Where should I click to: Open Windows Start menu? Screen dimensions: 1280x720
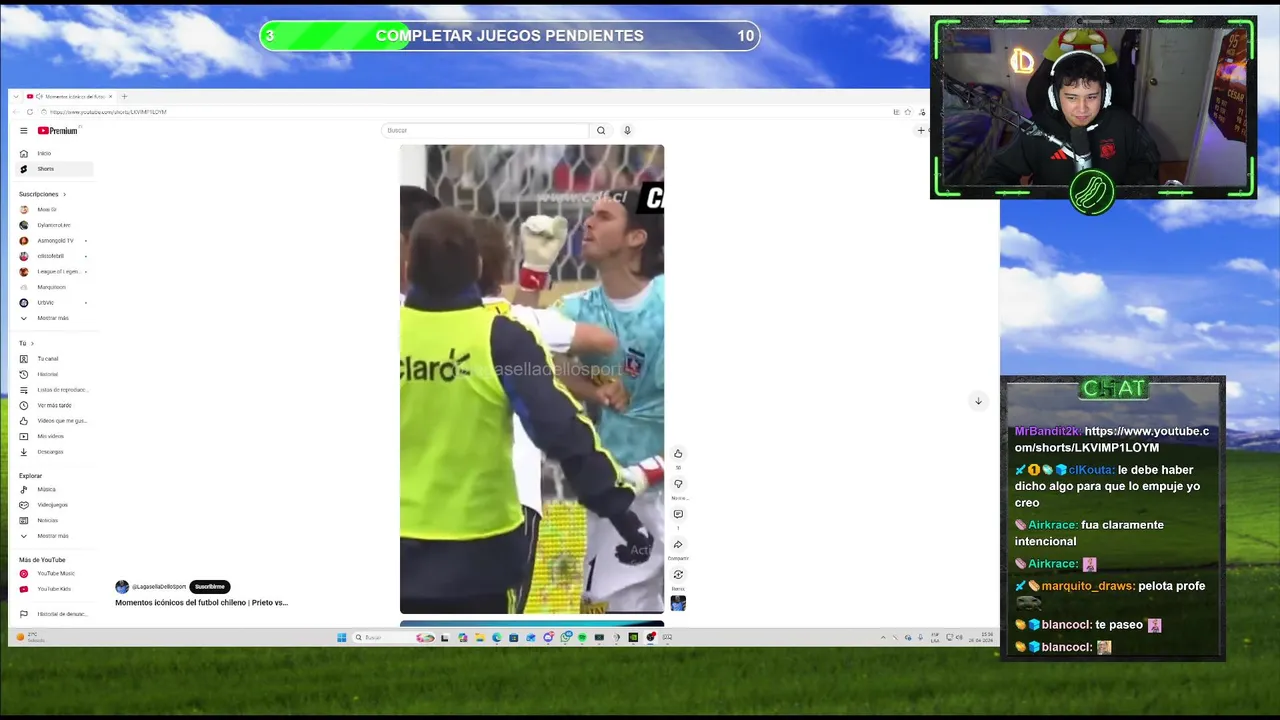tap(341, 637)
